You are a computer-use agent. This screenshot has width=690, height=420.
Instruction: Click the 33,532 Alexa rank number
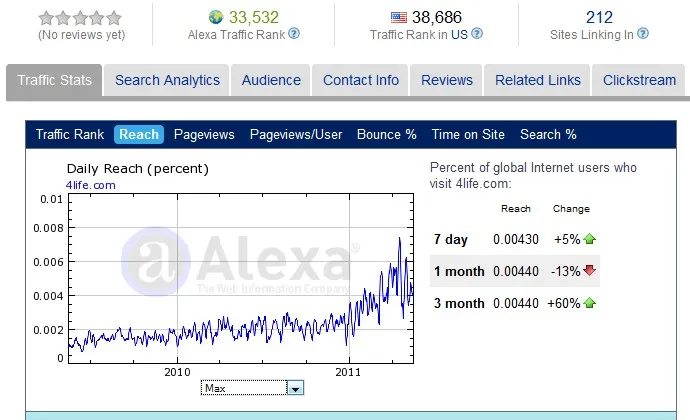[x=253, y=17]
